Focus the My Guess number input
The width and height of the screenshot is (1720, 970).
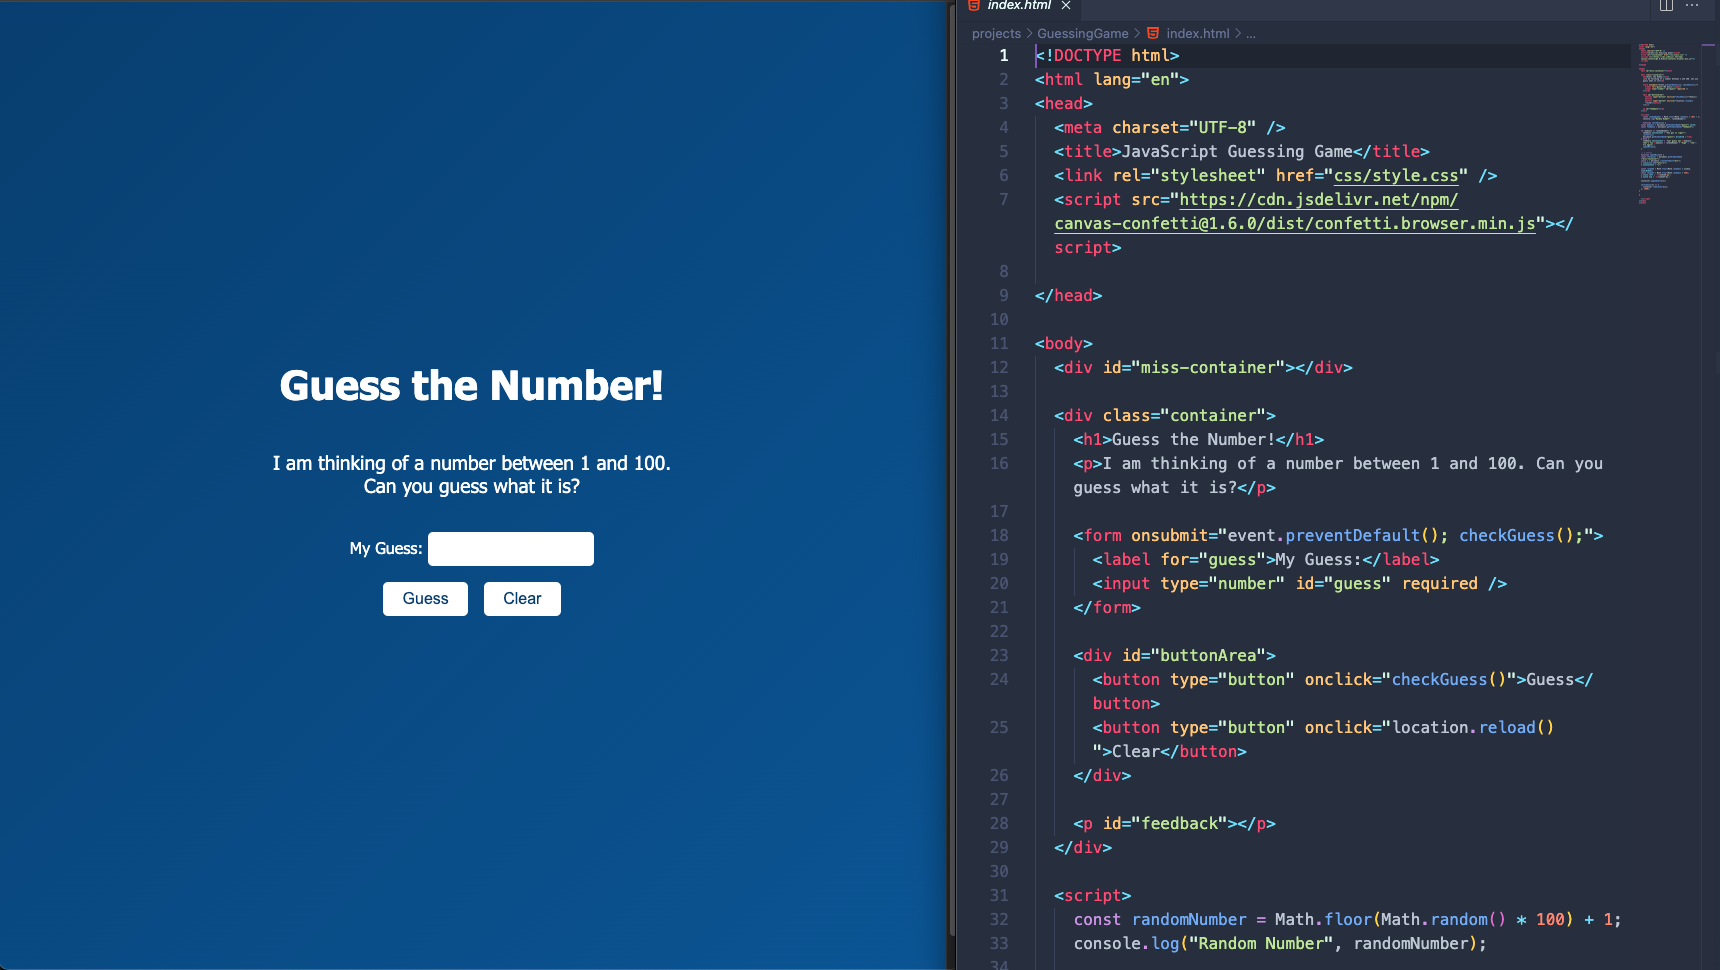(x=511, y=549)
